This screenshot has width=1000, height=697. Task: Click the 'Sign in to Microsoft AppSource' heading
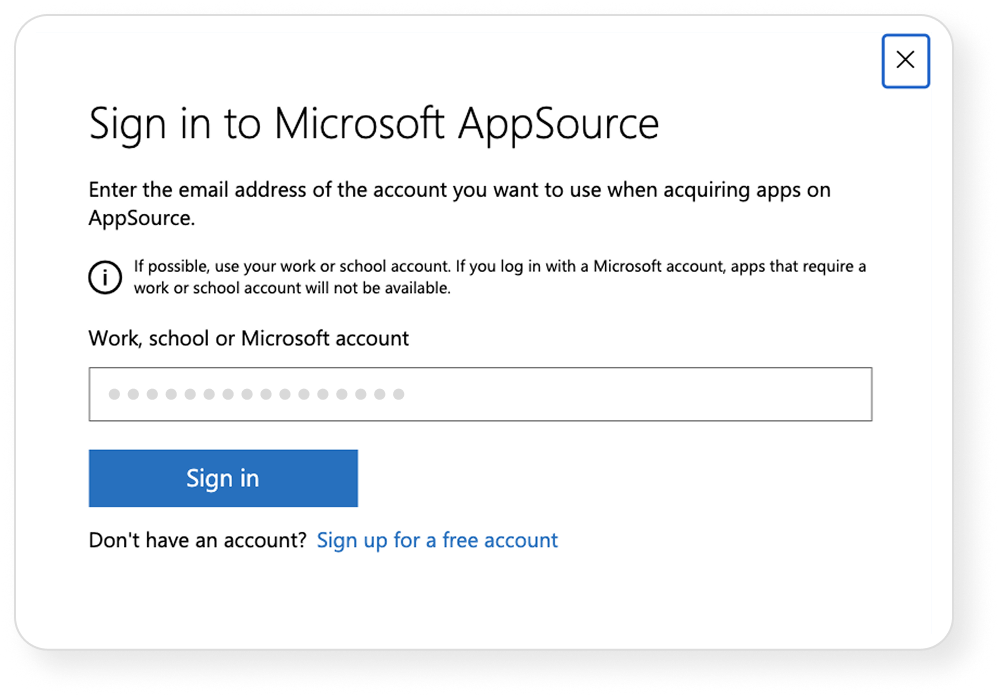tap(374, 123)
